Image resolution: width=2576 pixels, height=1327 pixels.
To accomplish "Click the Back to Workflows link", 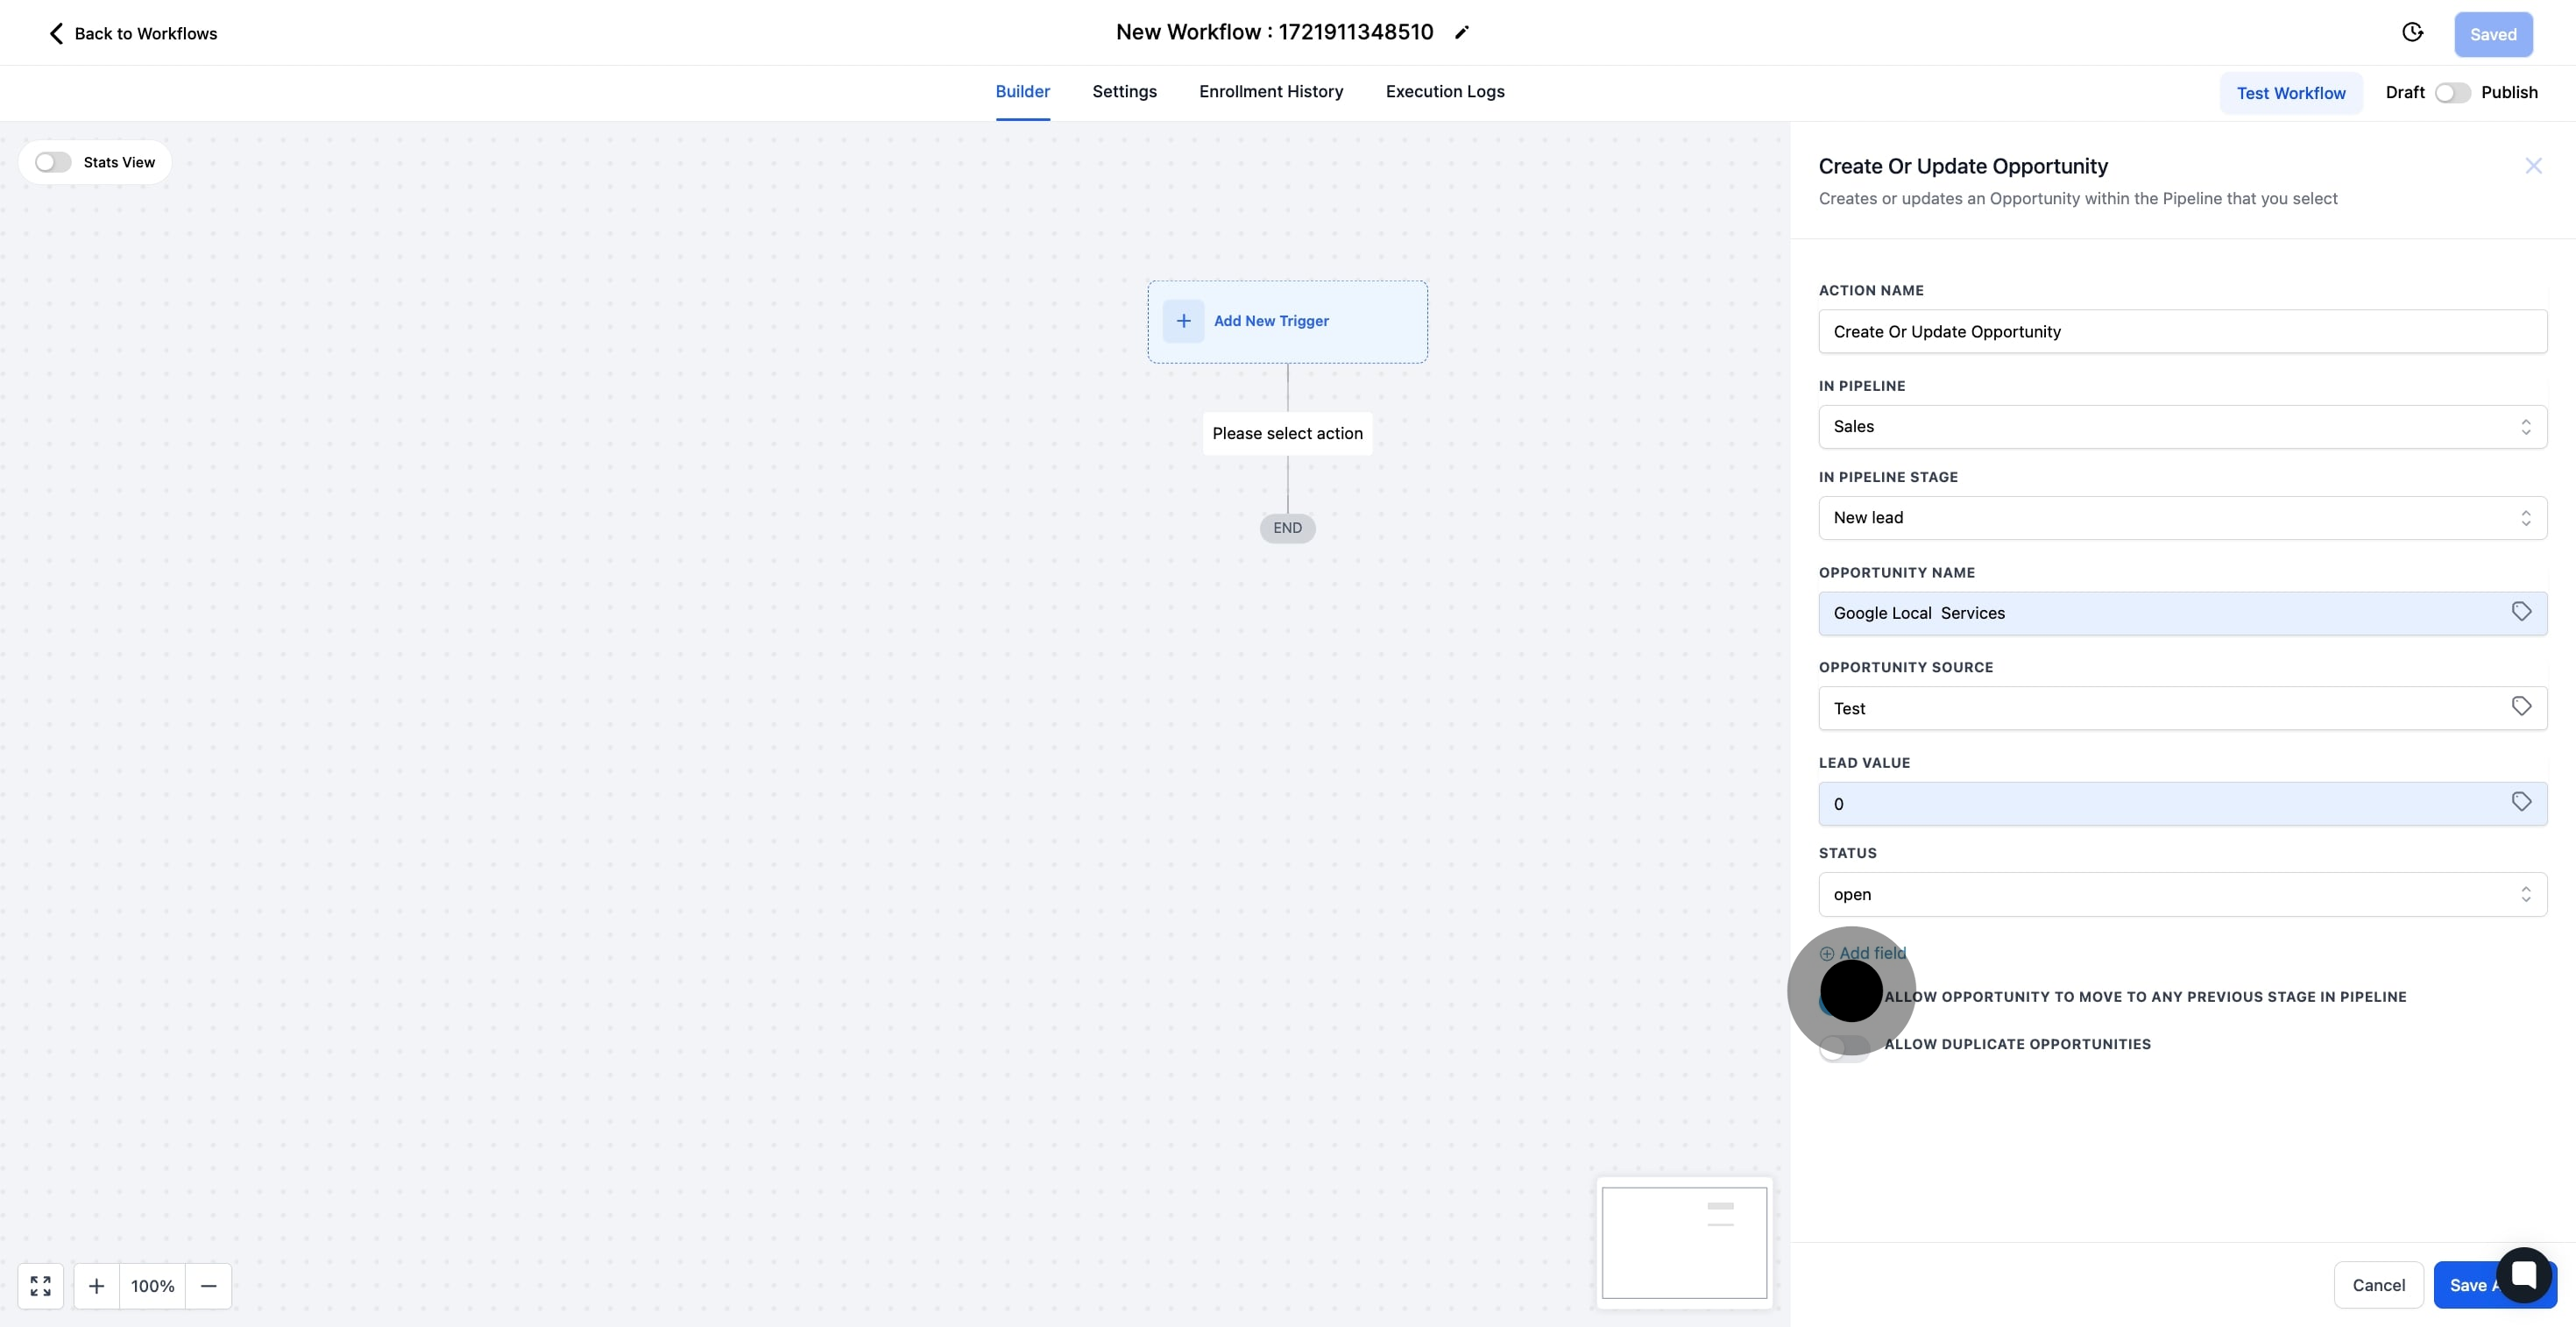I will click(x=132, y=34).
